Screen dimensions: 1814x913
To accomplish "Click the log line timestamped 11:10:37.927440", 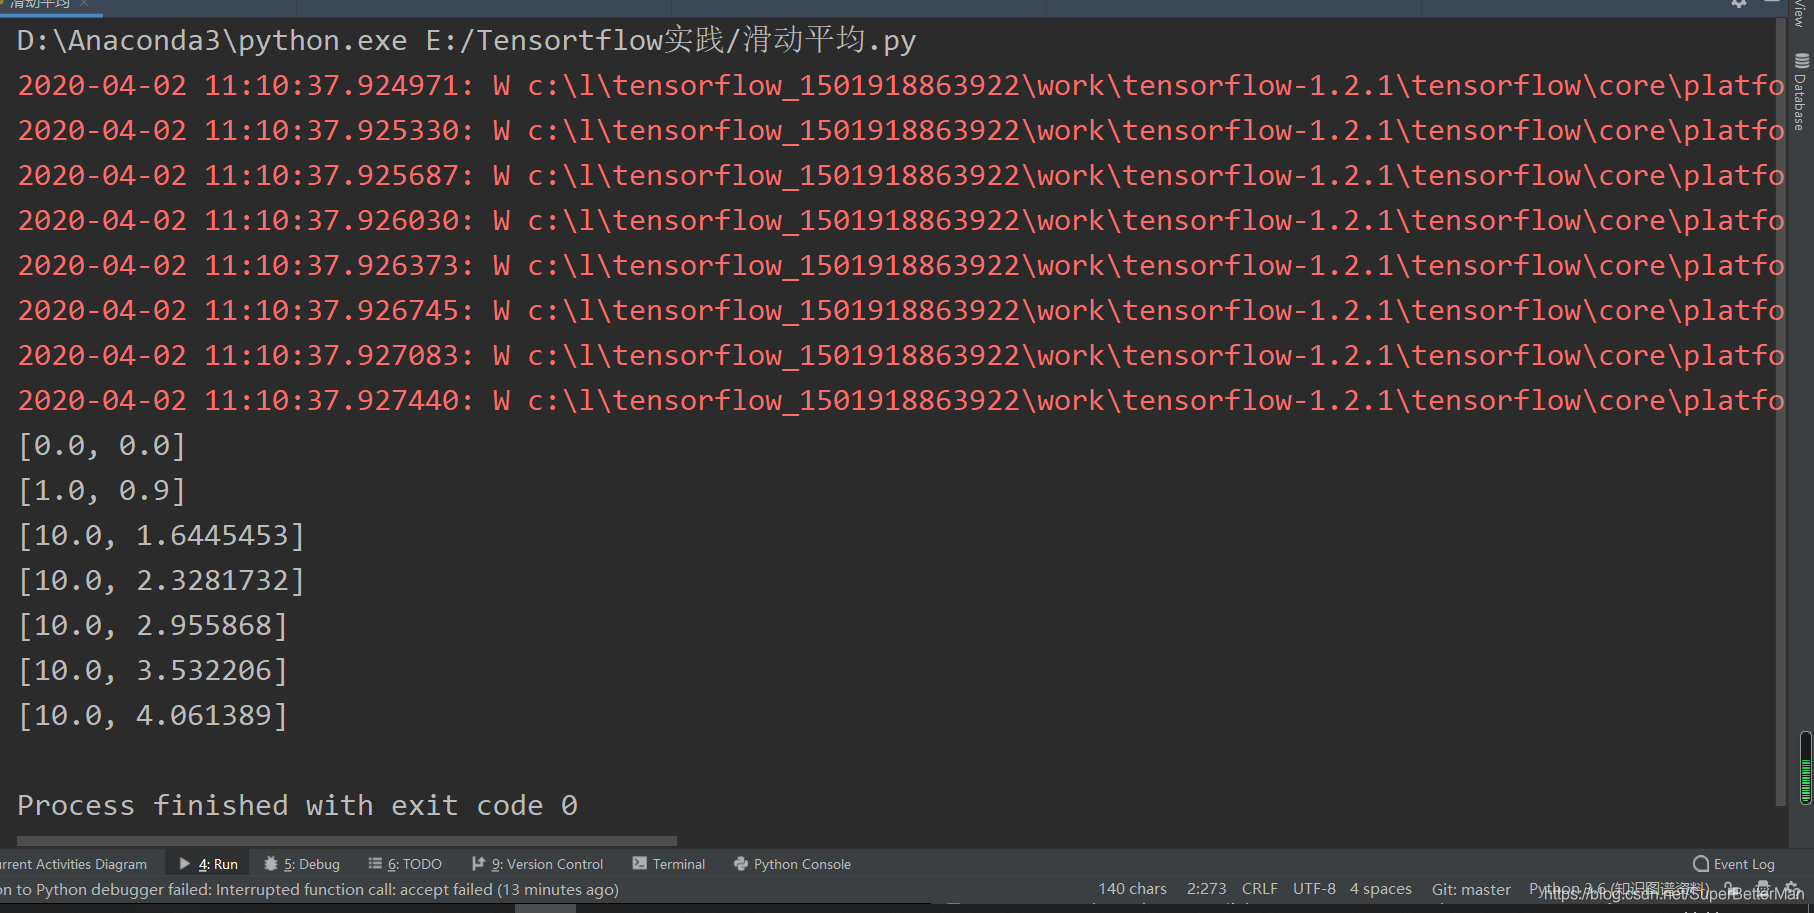I will (900, 401).
